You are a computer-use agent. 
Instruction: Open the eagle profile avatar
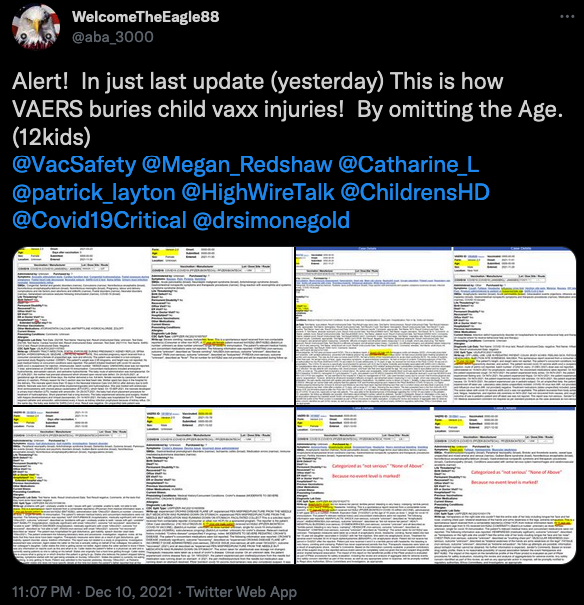click(36, 27)
